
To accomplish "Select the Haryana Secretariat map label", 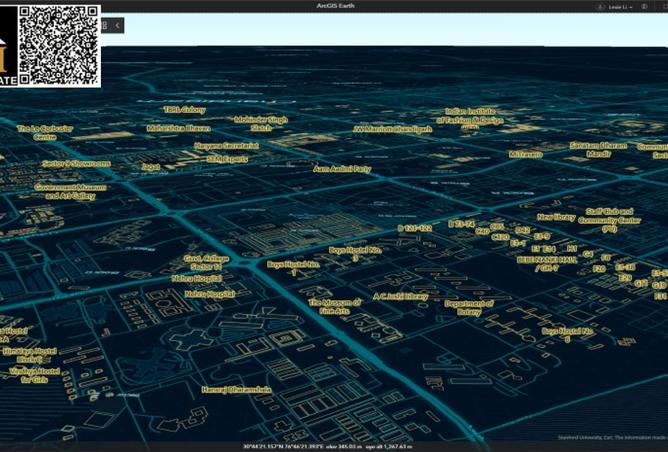I will click(x=226, y=145).
